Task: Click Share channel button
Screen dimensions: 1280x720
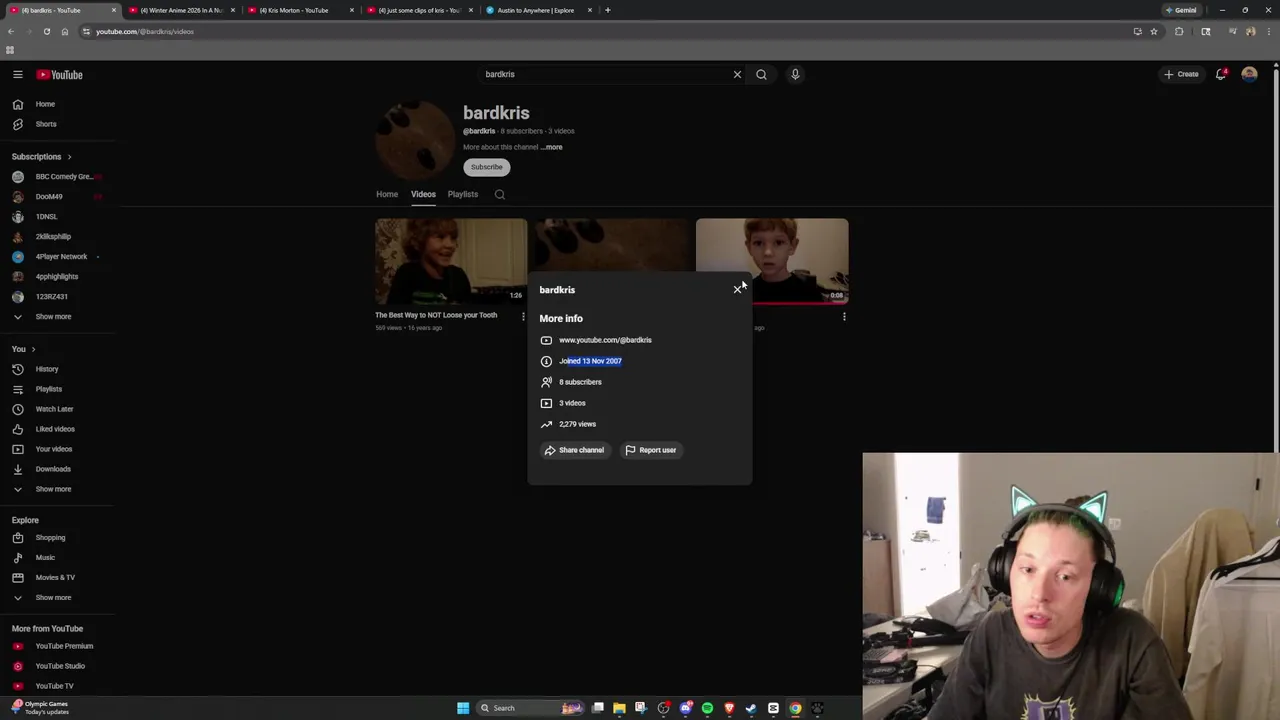Action: click(574, 450)
